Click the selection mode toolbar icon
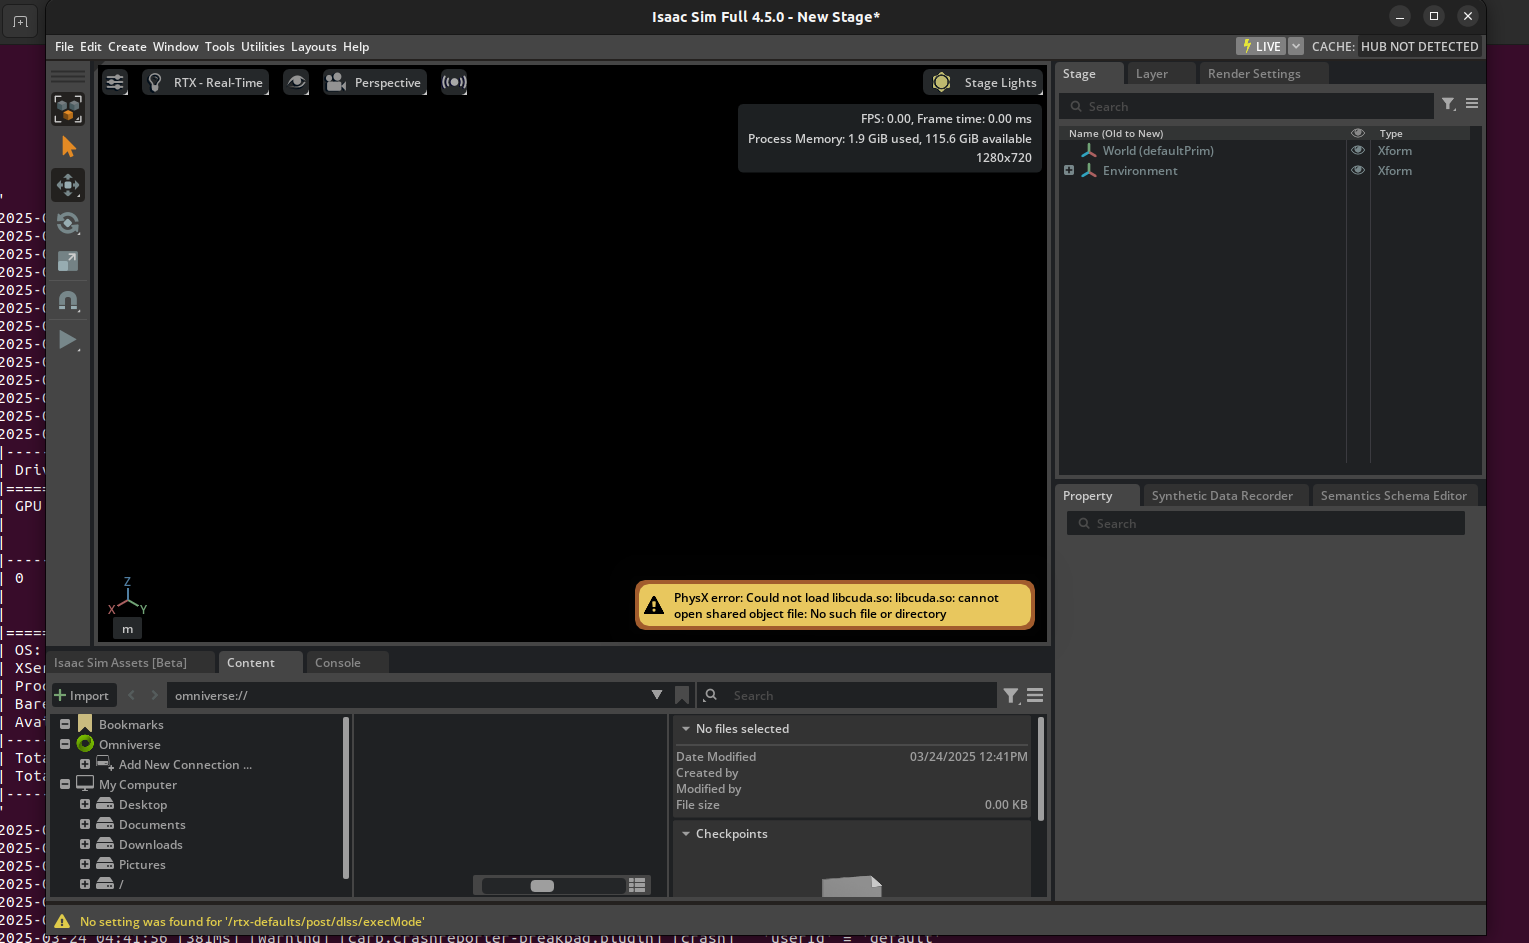Image resolution: width=1529 pixels, height=943 pixels. point(68,109)
